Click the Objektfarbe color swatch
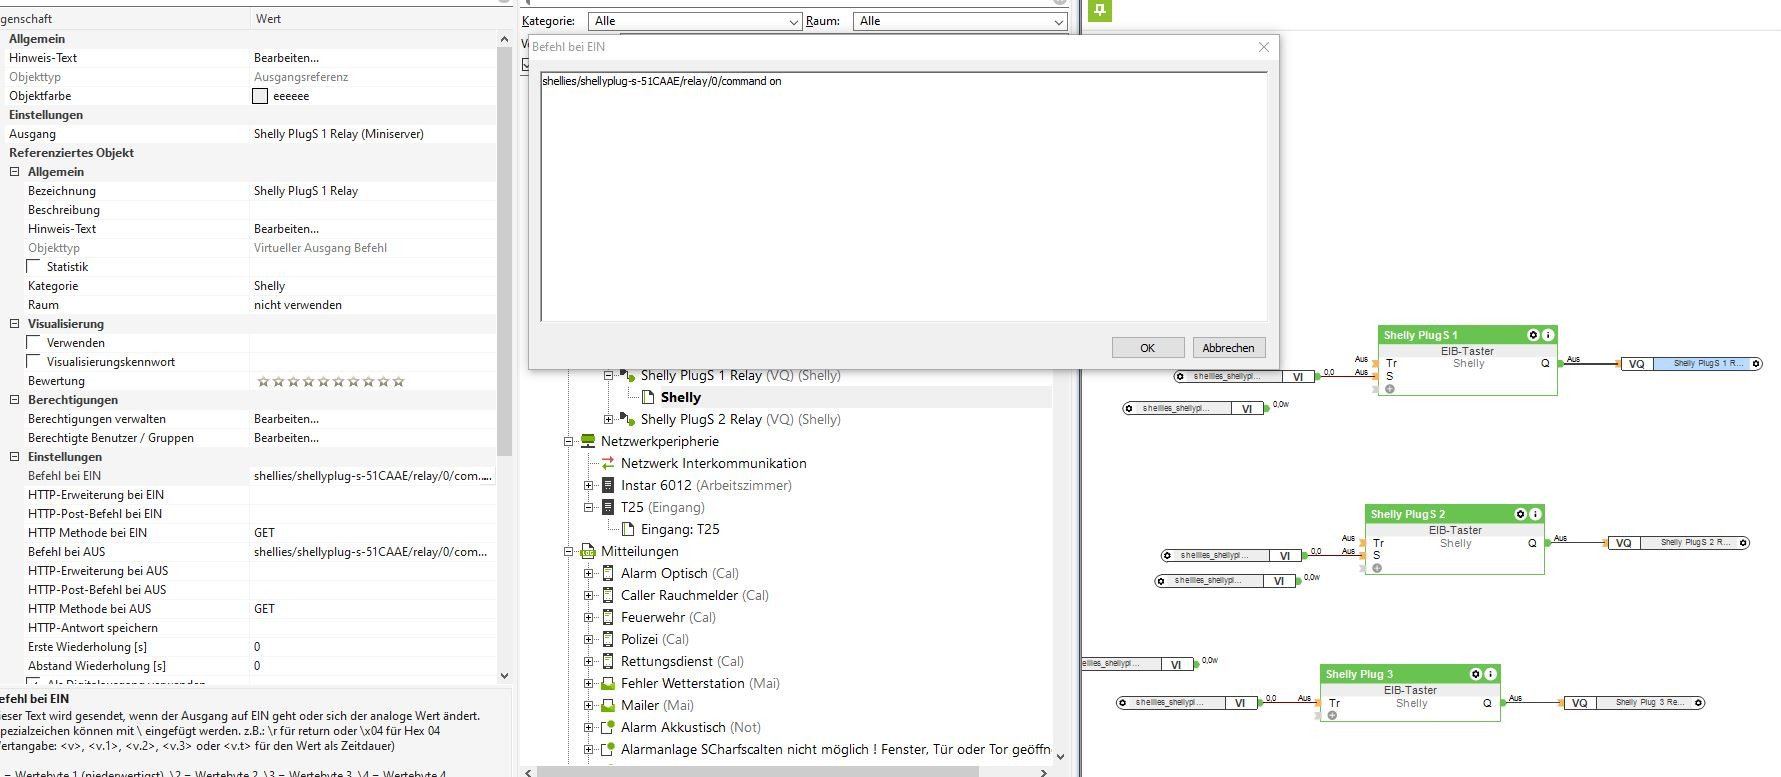The image size is (1781, 777). pos(260,96)
